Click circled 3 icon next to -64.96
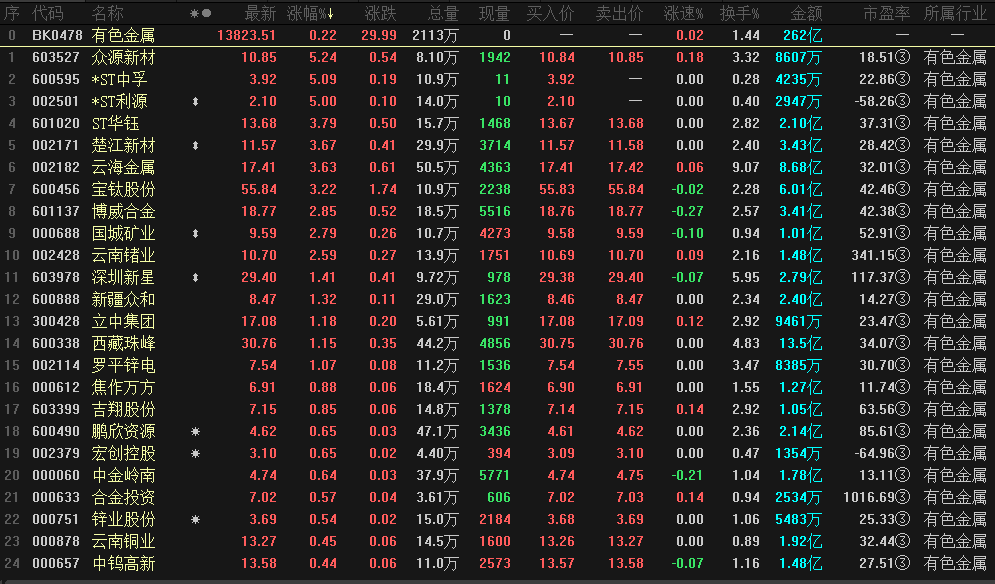Screen dimensions: 995x584 click(x=902, y=453)
